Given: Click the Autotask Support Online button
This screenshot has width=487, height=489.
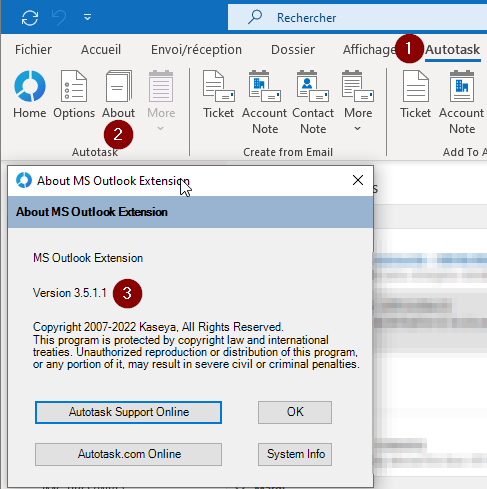Looking at the screenshot, I should click(x=128, y=412).
